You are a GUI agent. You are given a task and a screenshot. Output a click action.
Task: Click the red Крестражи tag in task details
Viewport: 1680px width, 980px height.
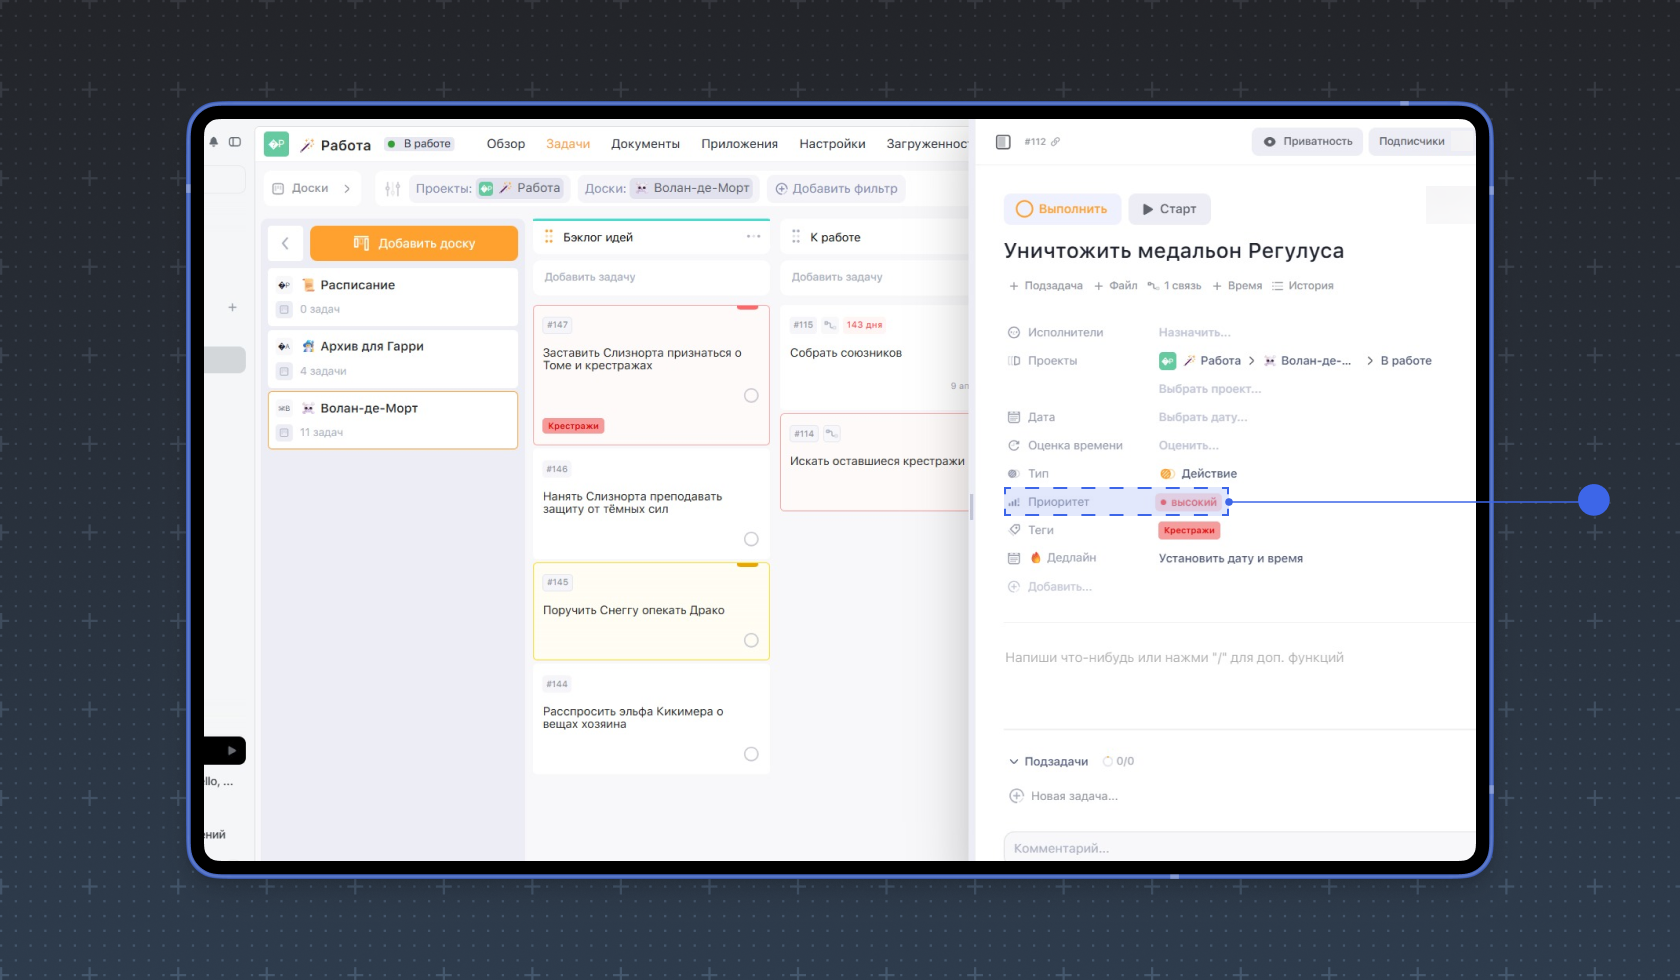pos(1189,531)
